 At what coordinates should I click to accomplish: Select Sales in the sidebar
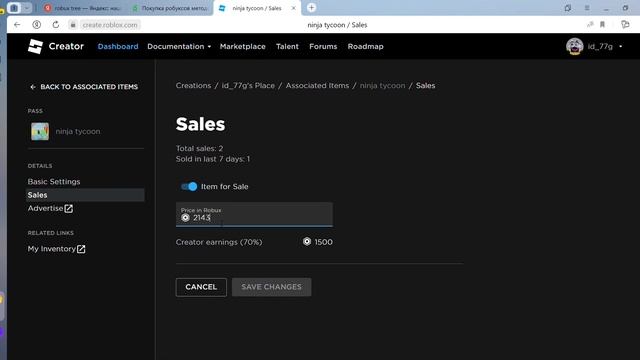point(85,195)
